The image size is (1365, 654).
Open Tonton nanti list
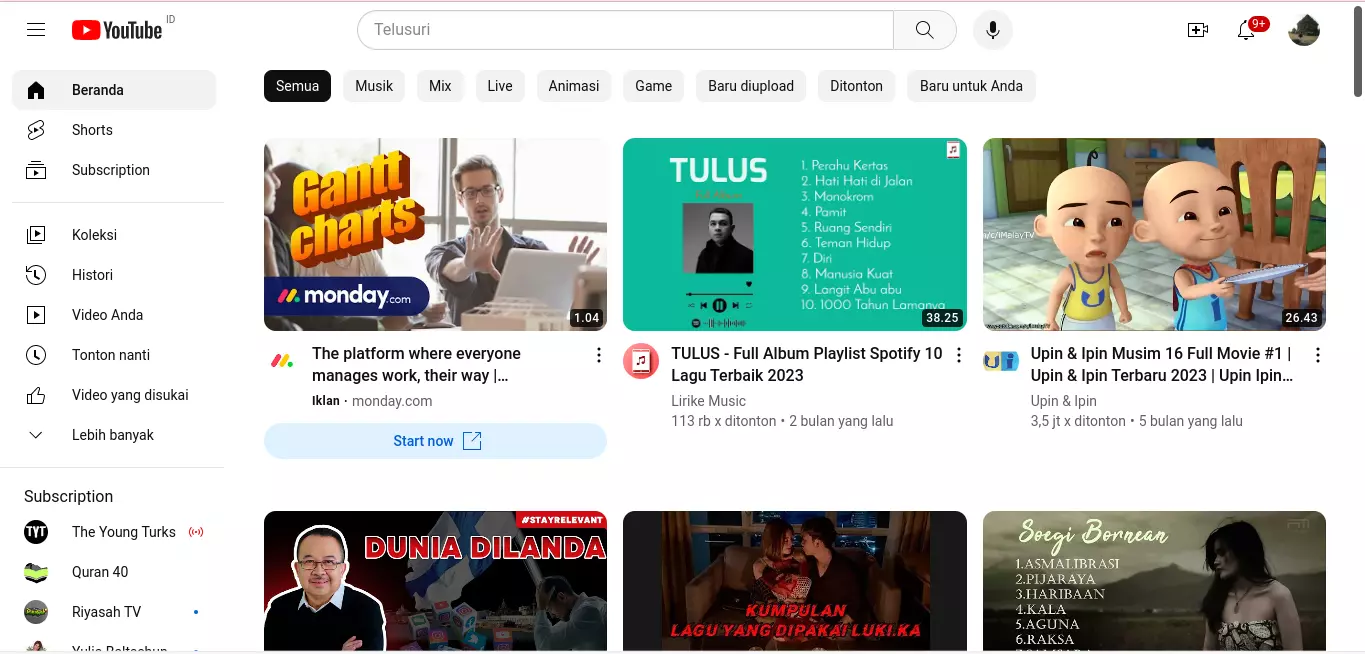[114, 355]
